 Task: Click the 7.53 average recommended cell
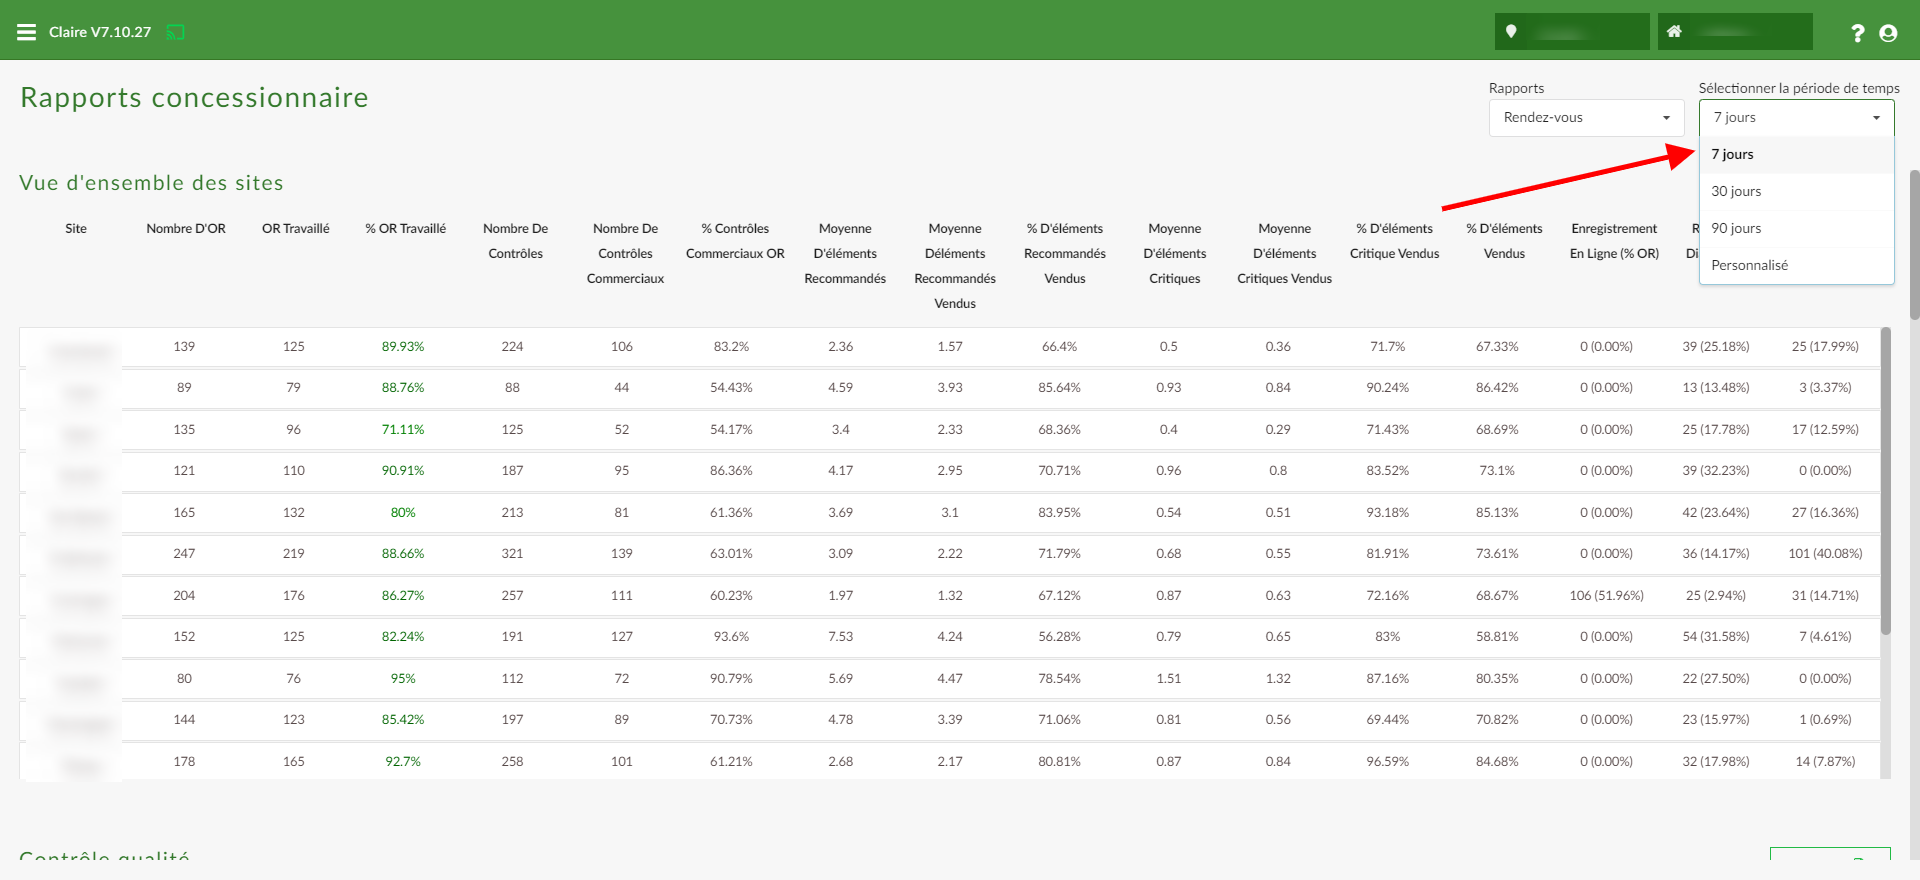(x=841, y=636)
